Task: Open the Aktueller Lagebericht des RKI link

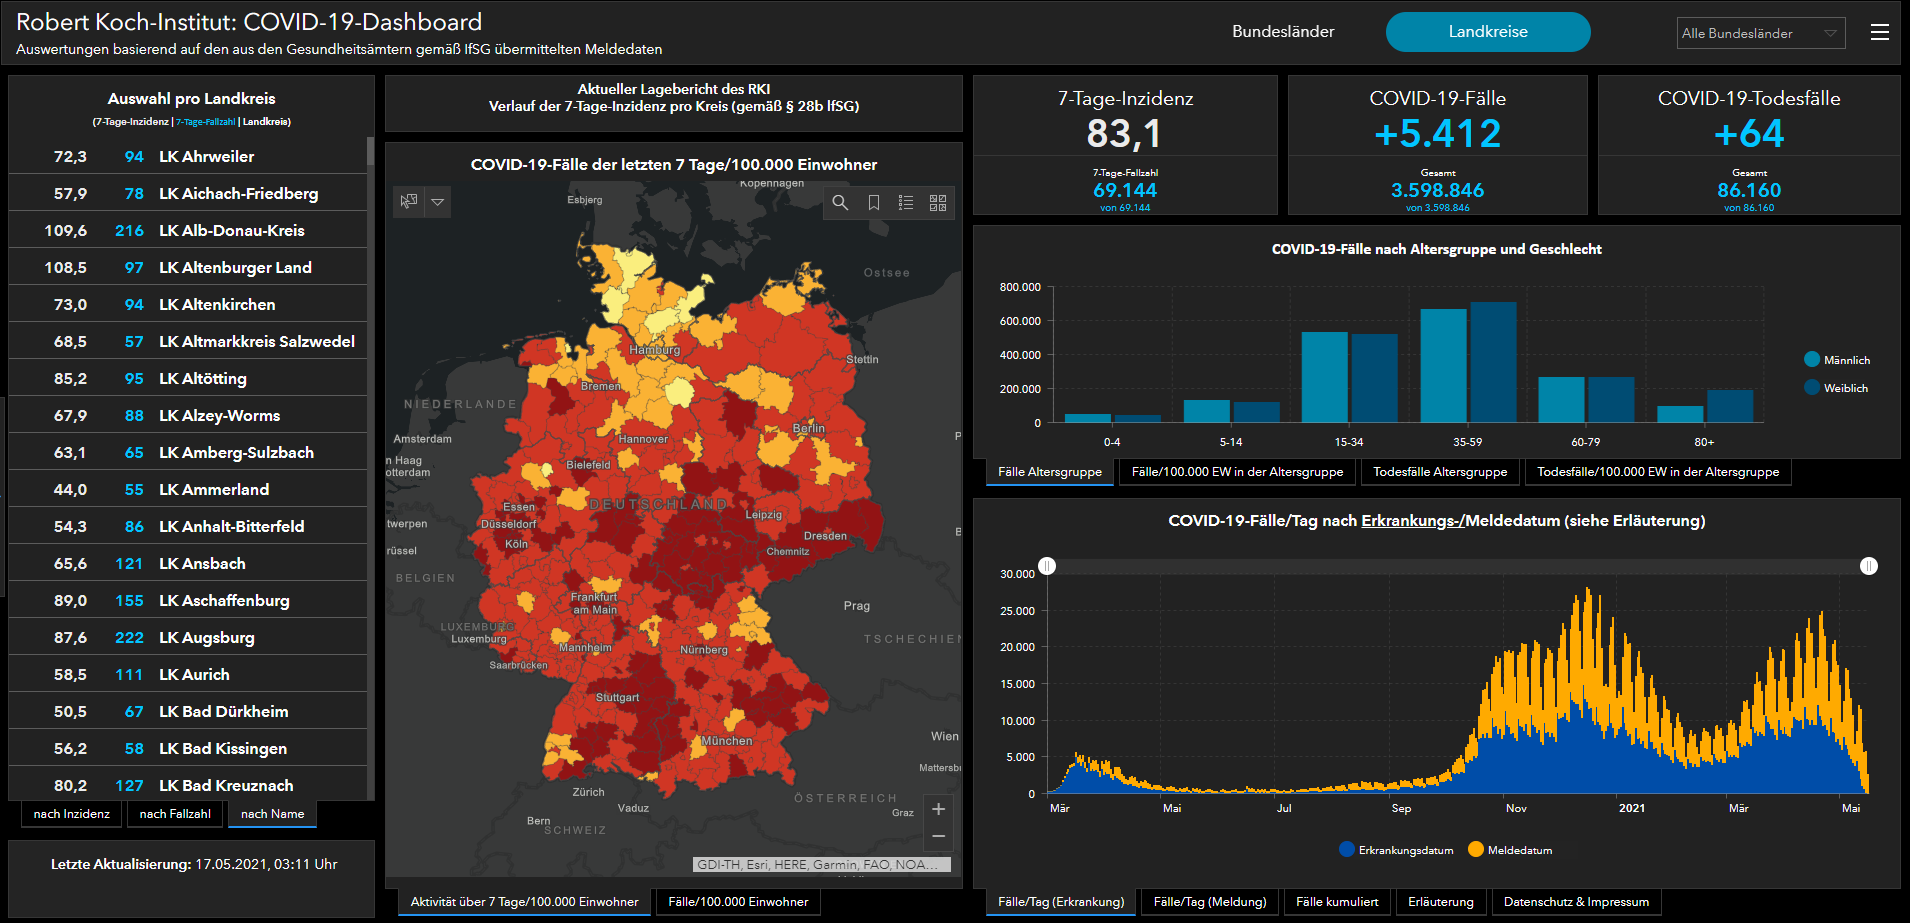Action: (673, 89)
